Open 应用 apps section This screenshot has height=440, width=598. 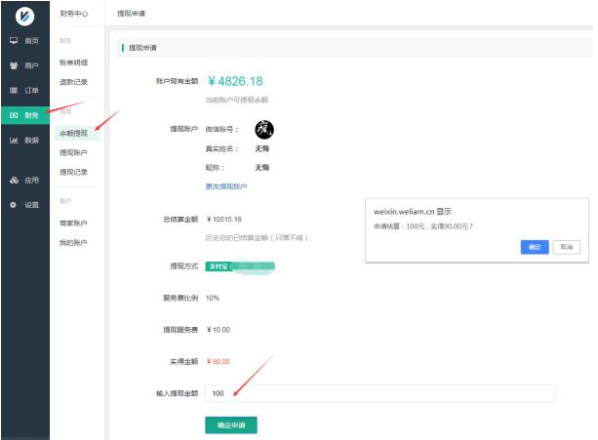click(x=25, y=180)
